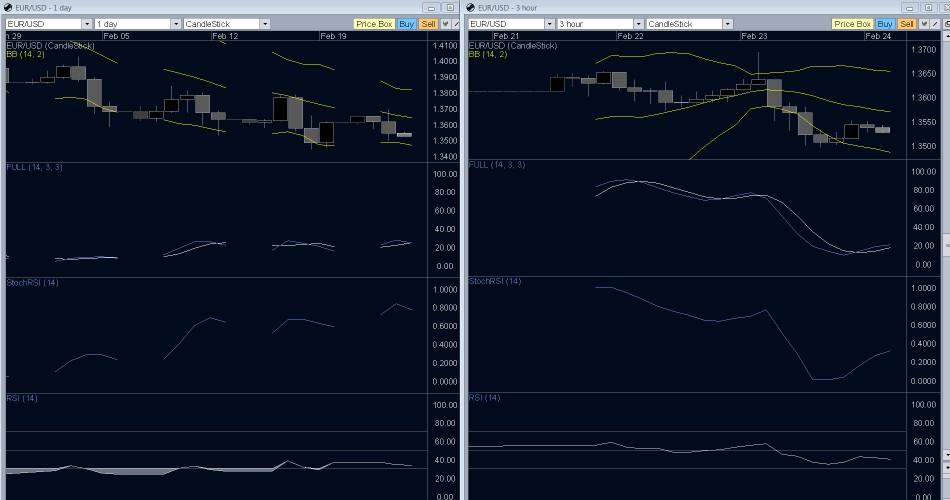Click 'StochRSI (14)' label in 1 day chart
This screenshot has height=500, width=950.
[x=33, y=282]
